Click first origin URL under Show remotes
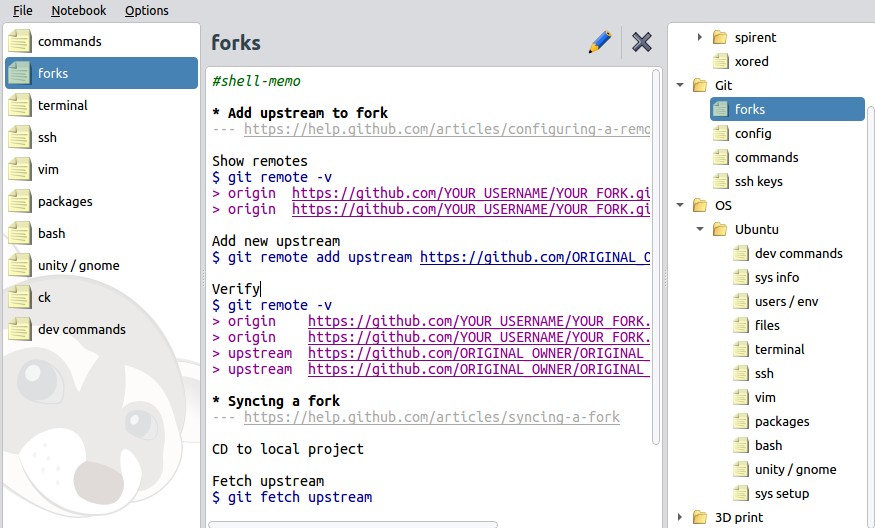 coord(471,193)
